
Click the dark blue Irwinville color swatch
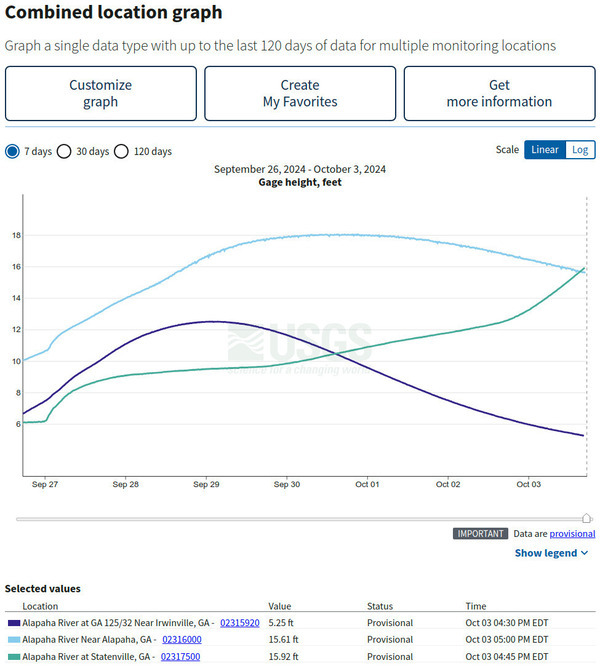pyautogui.click(x=14, y=623)
